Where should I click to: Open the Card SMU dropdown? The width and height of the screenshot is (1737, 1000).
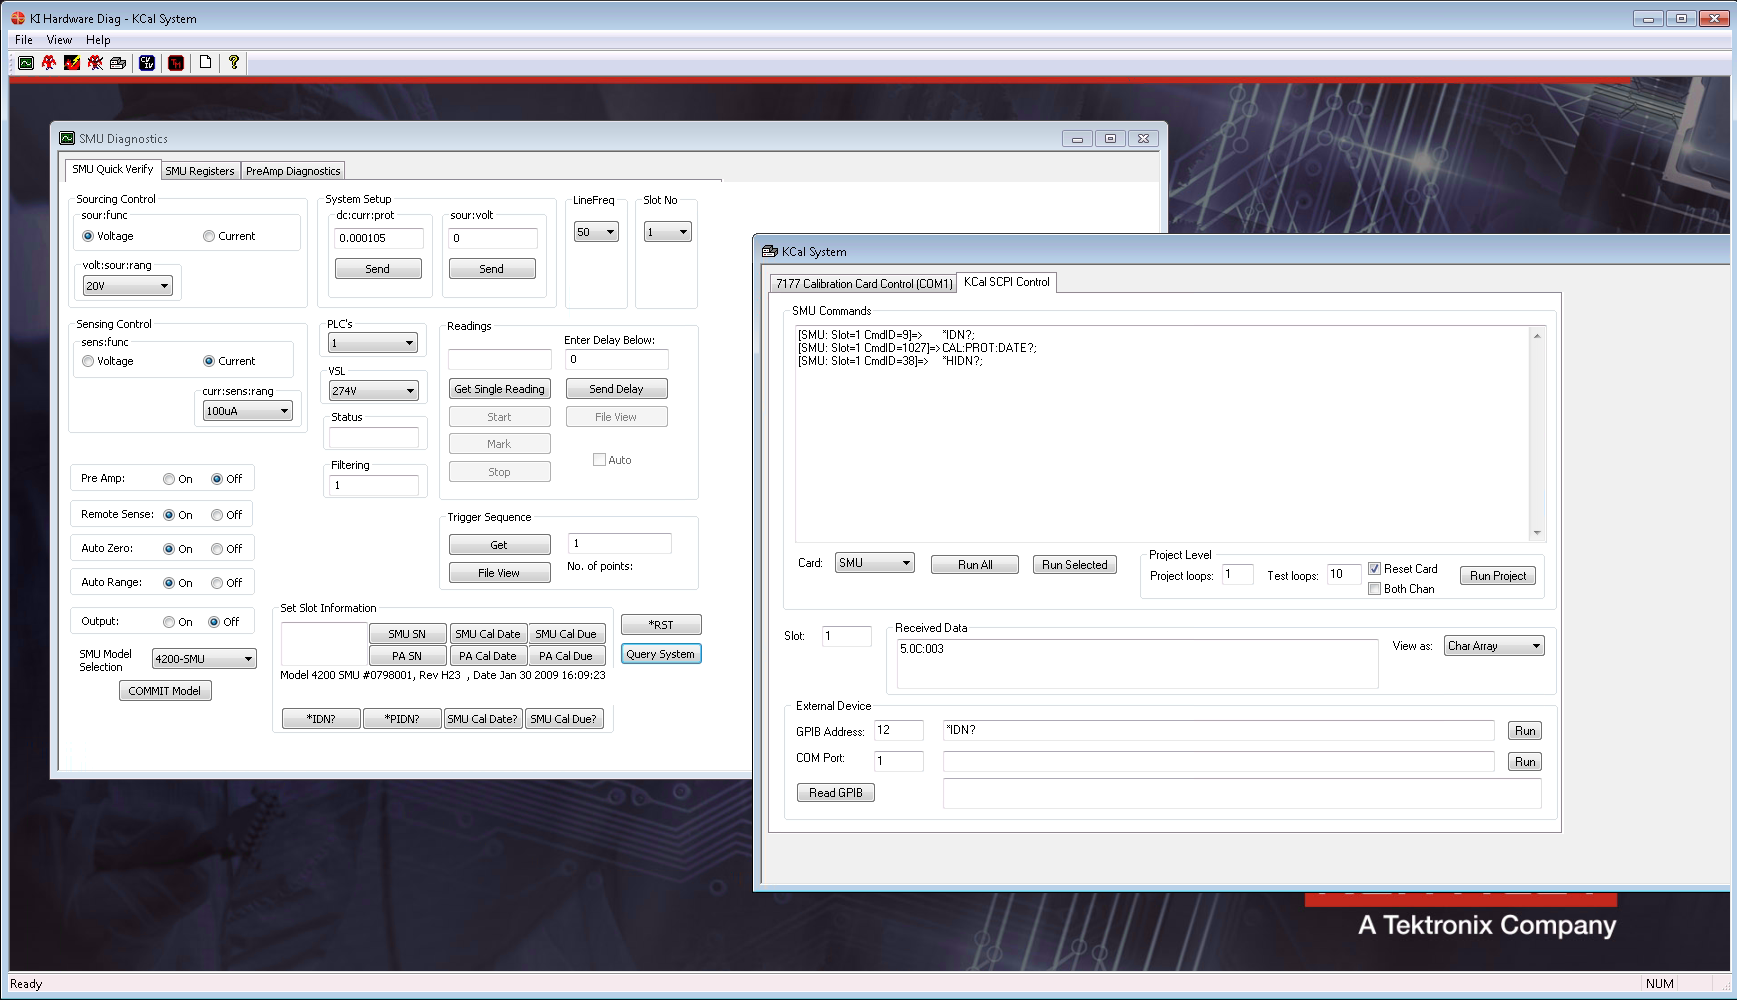875,563
